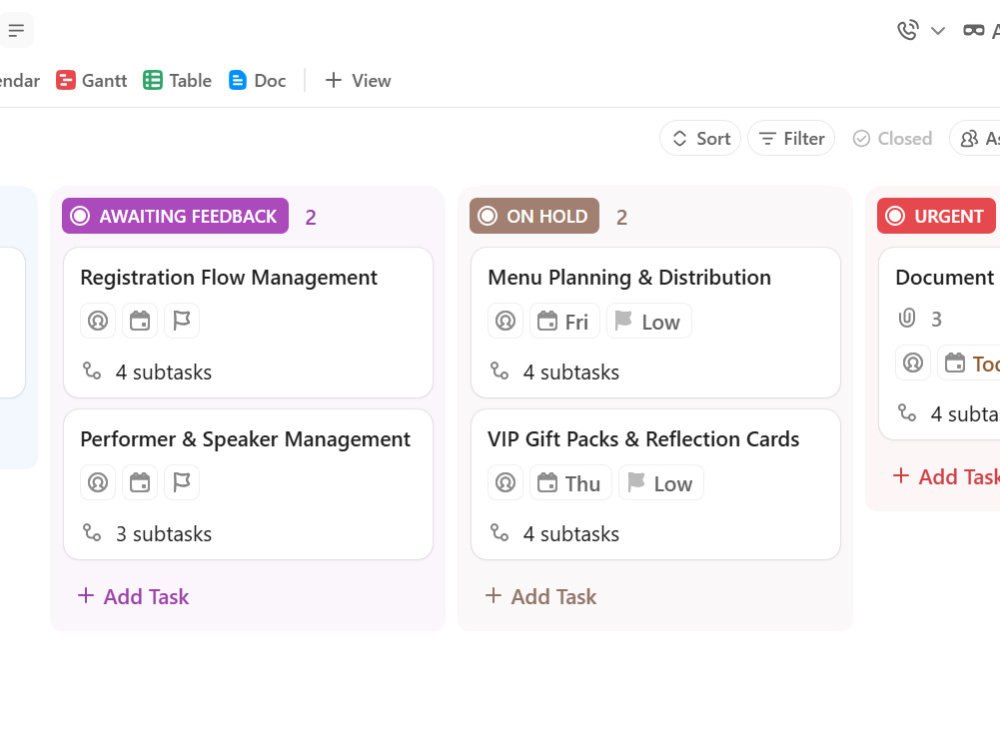This screenshot has height=750, width=1000.
Task: Open the phone call icon in header
Action: 908,30
